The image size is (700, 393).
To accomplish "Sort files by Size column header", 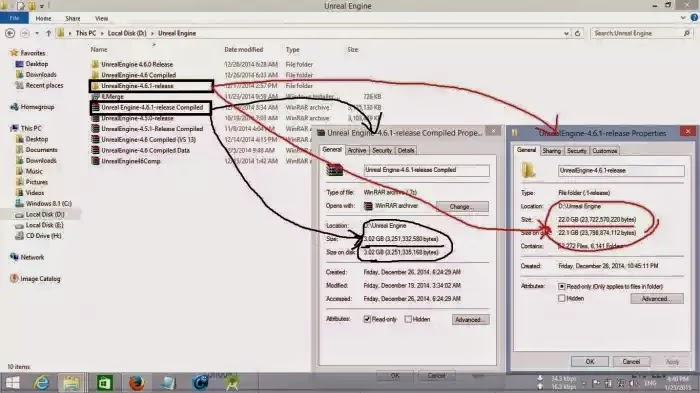I will 353,50.
